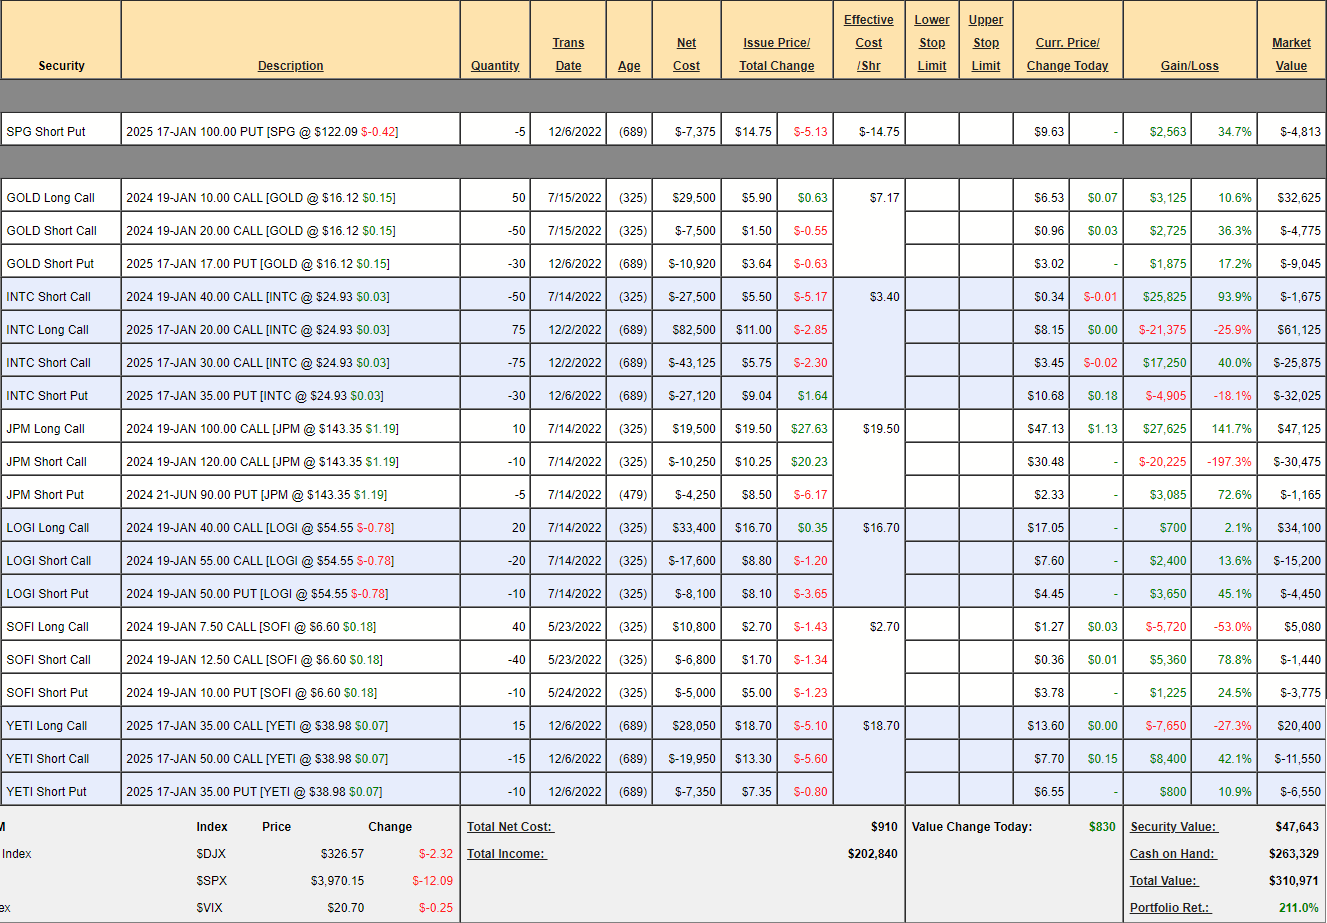Open the Gain/Loss column header link
The width and height of the screenshot is (1327, 923).
(x=1189, y=66)
